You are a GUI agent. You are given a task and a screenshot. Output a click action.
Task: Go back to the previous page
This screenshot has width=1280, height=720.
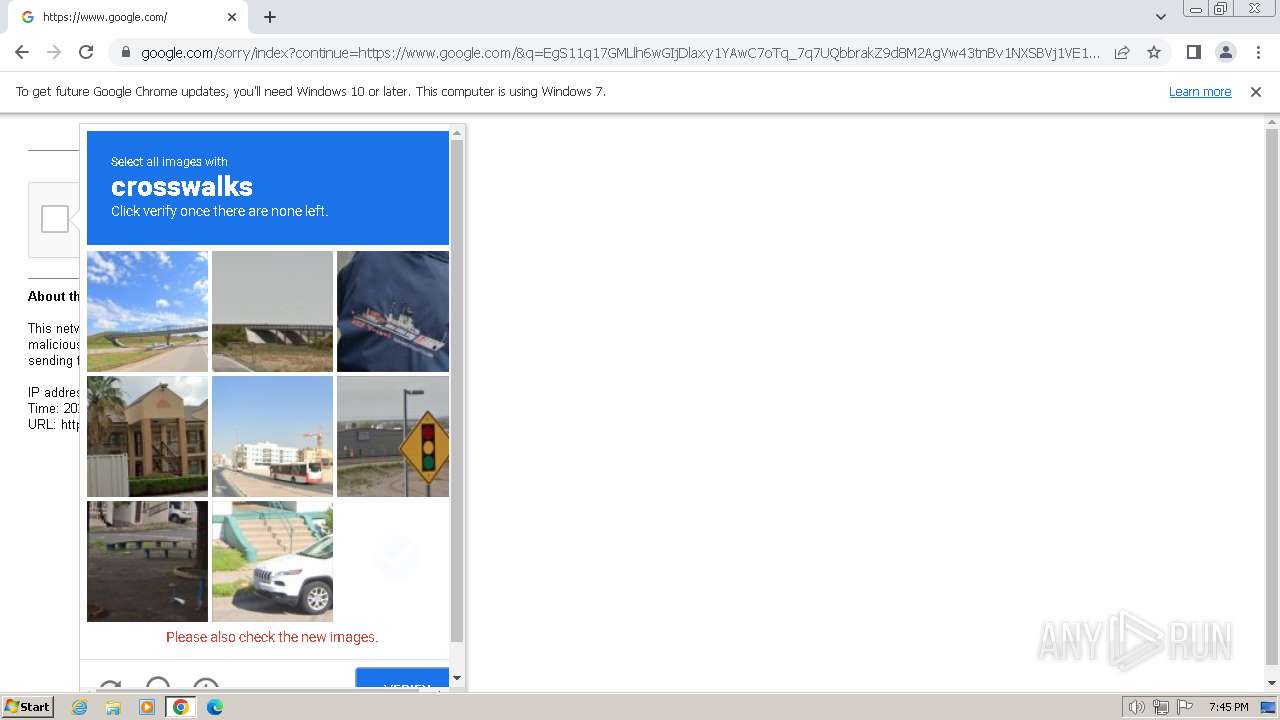tap(22, 52)
